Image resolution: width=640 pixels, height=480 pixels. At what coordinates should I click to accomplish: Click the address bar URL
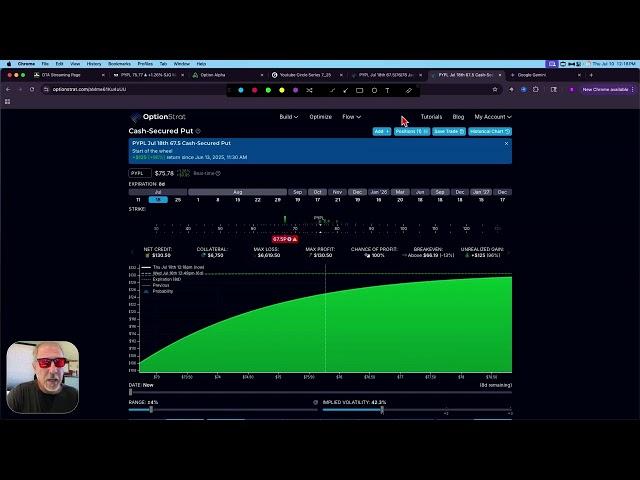[x=89, y=89]
